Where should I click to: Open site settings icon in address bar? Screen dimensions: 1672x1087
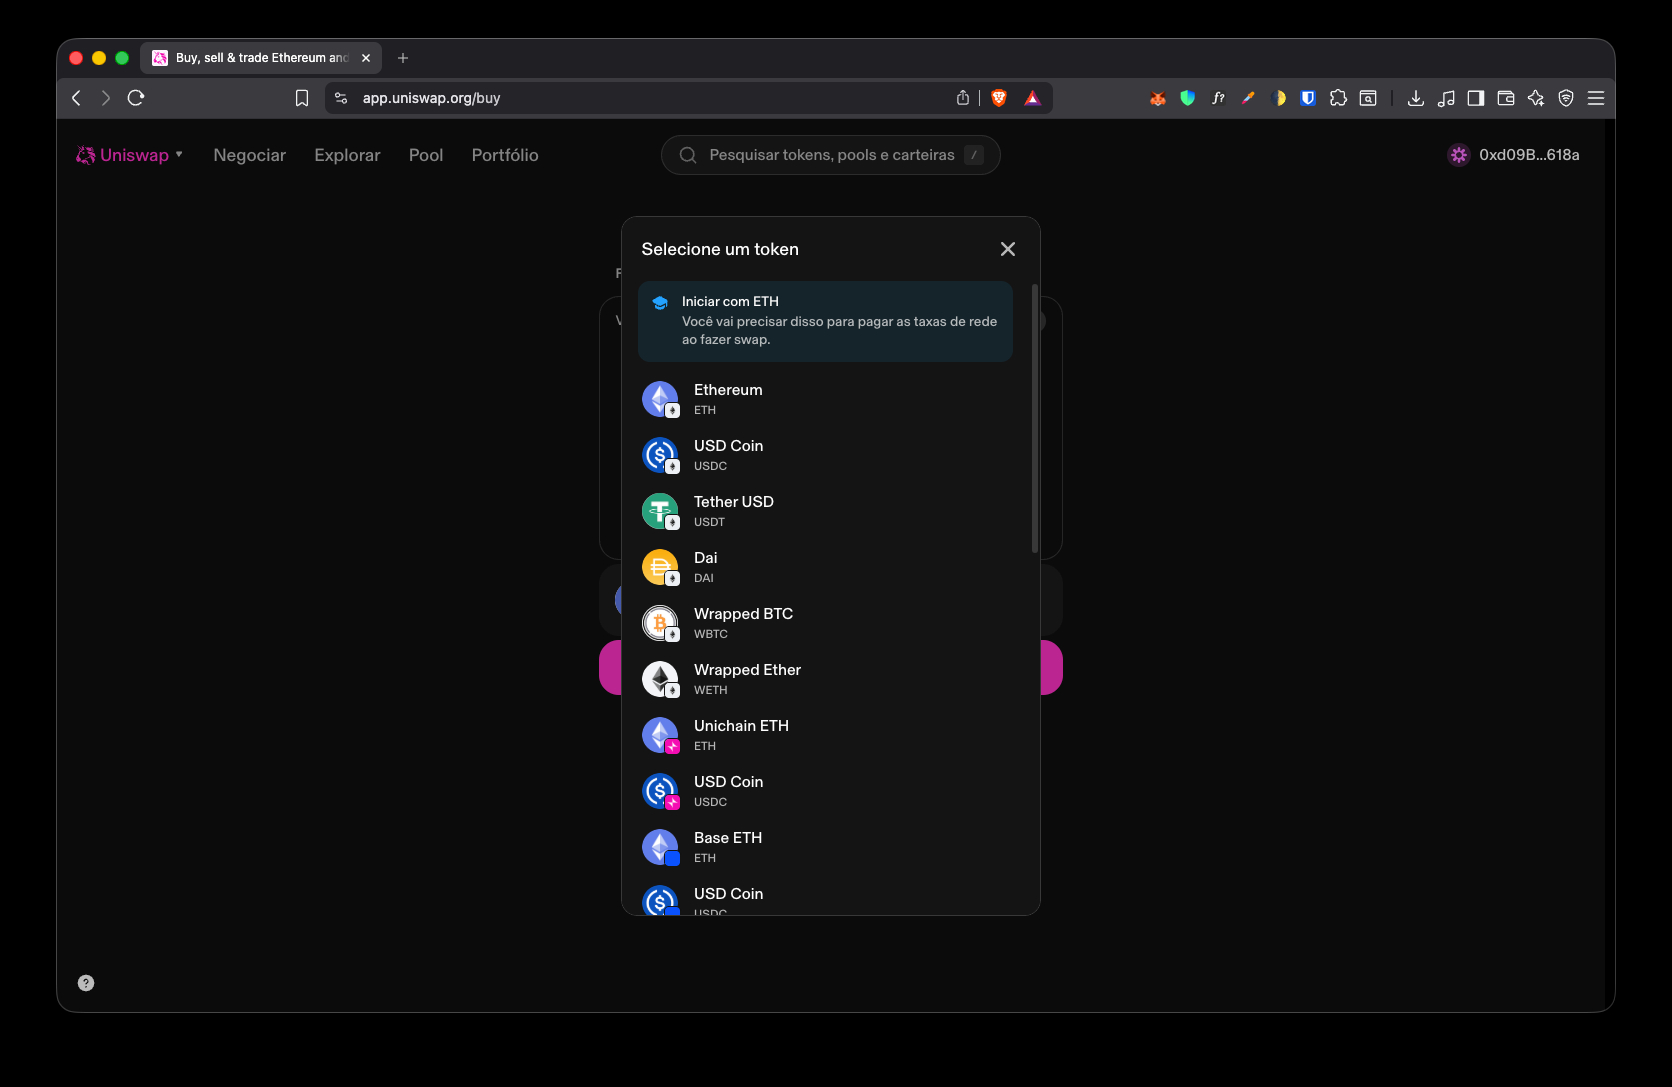341,98
